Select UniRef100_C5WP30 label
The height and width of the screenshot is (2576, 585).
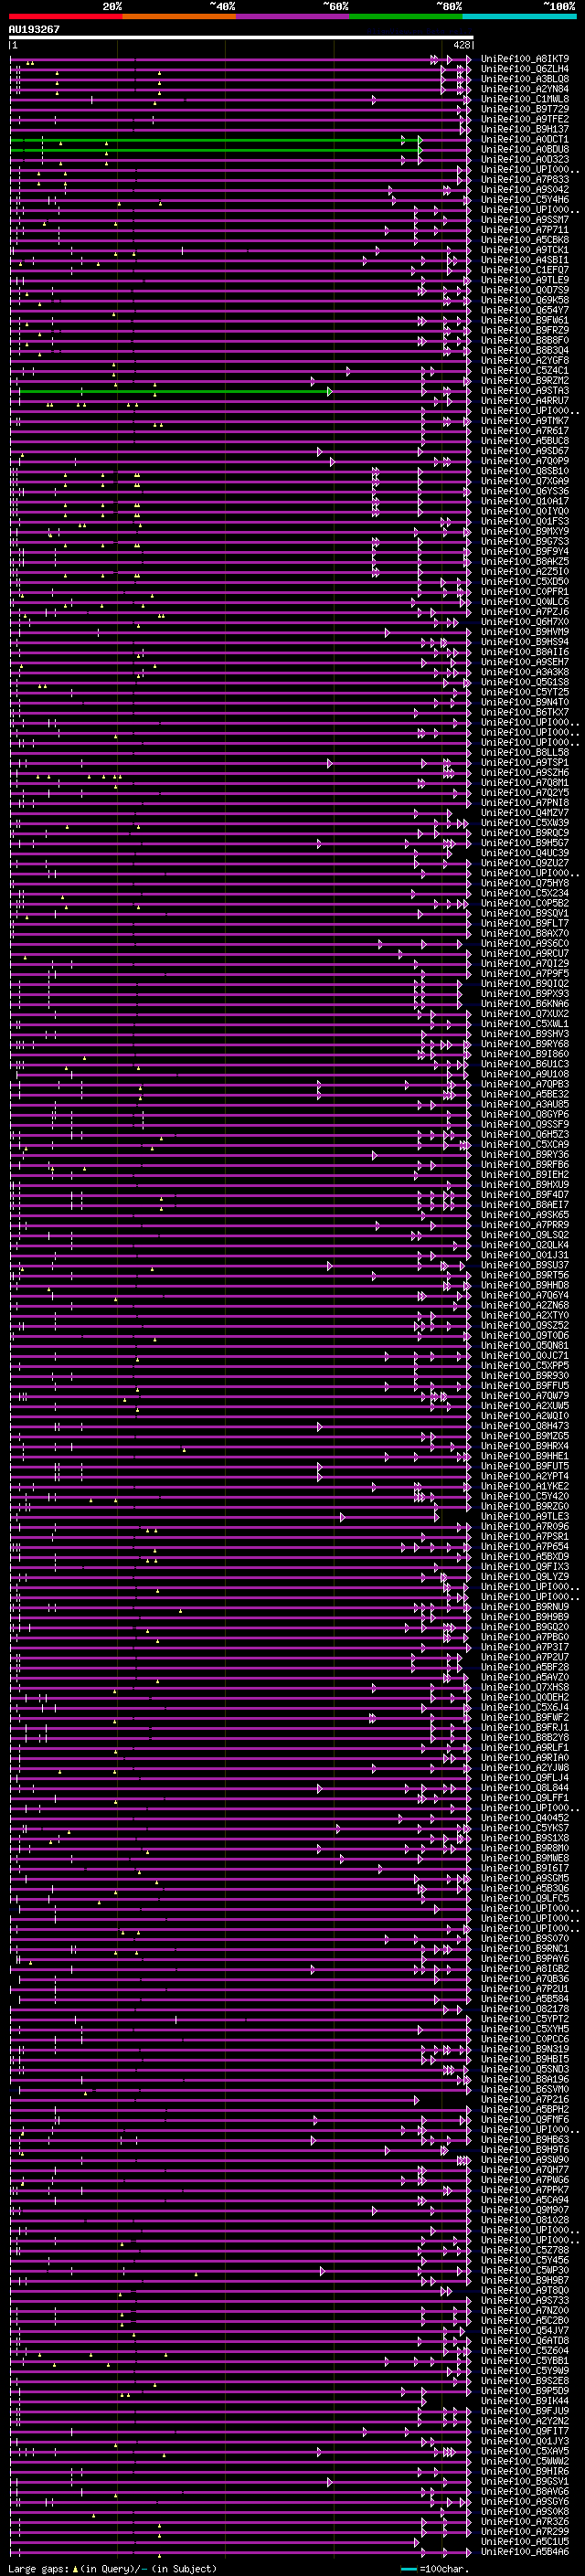[x=525, y=2270]
